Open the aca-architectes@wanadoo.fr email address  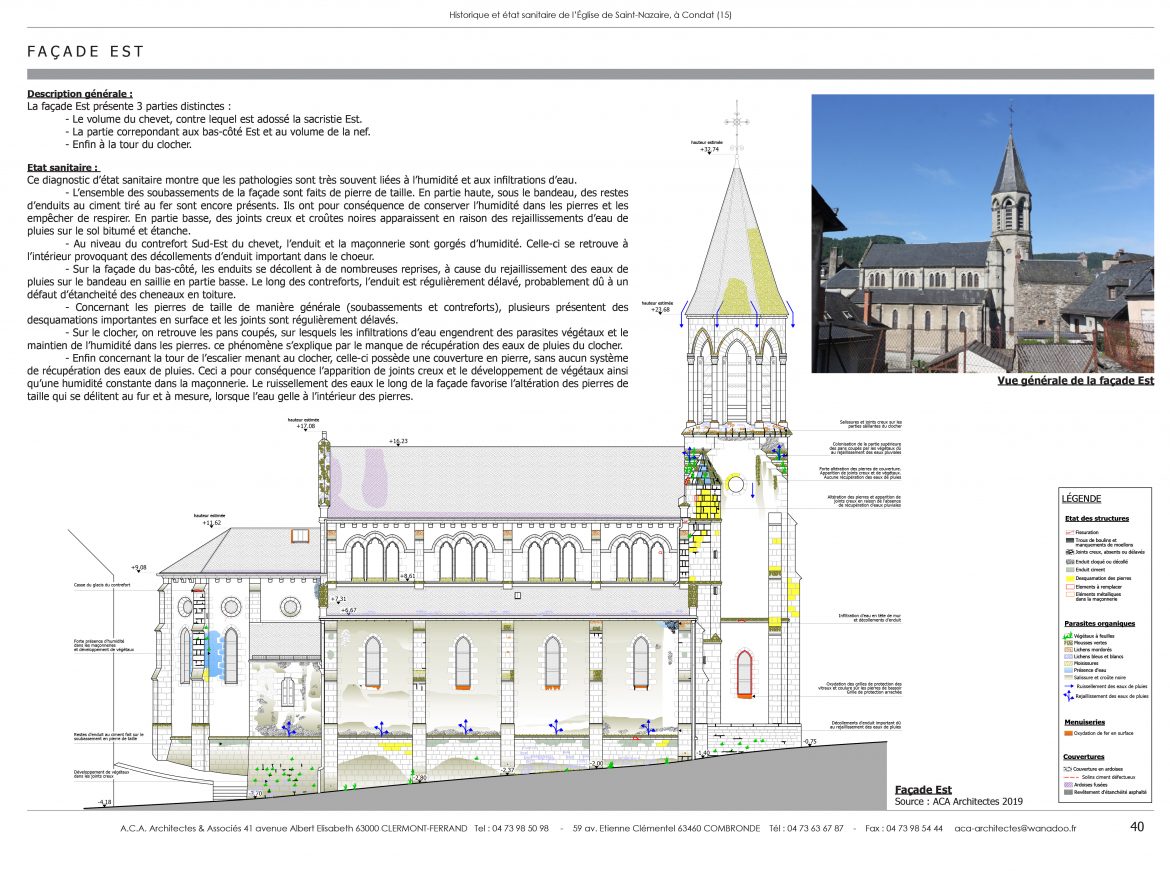click(1015, 828)
